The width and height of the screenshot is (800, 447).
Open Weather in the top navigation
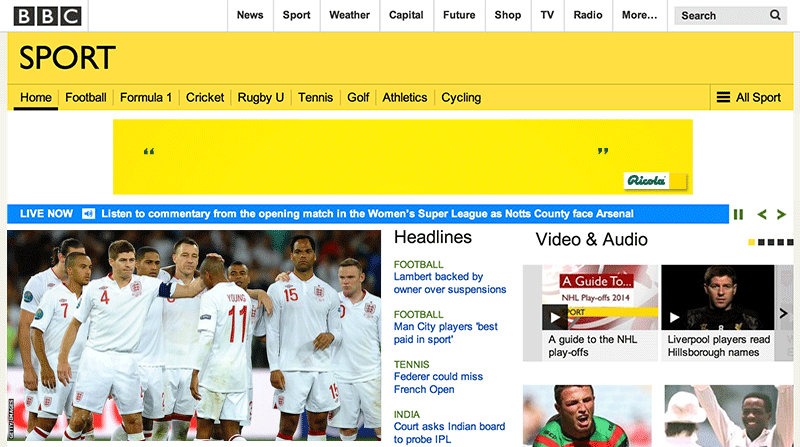349,15
